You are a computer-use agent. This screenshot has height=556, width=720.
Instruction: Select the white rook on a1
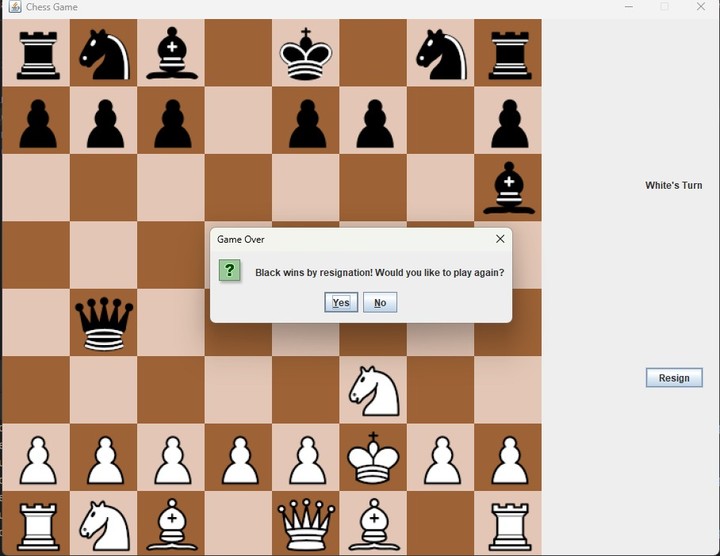pyautogui.click(x=38, y=526)
